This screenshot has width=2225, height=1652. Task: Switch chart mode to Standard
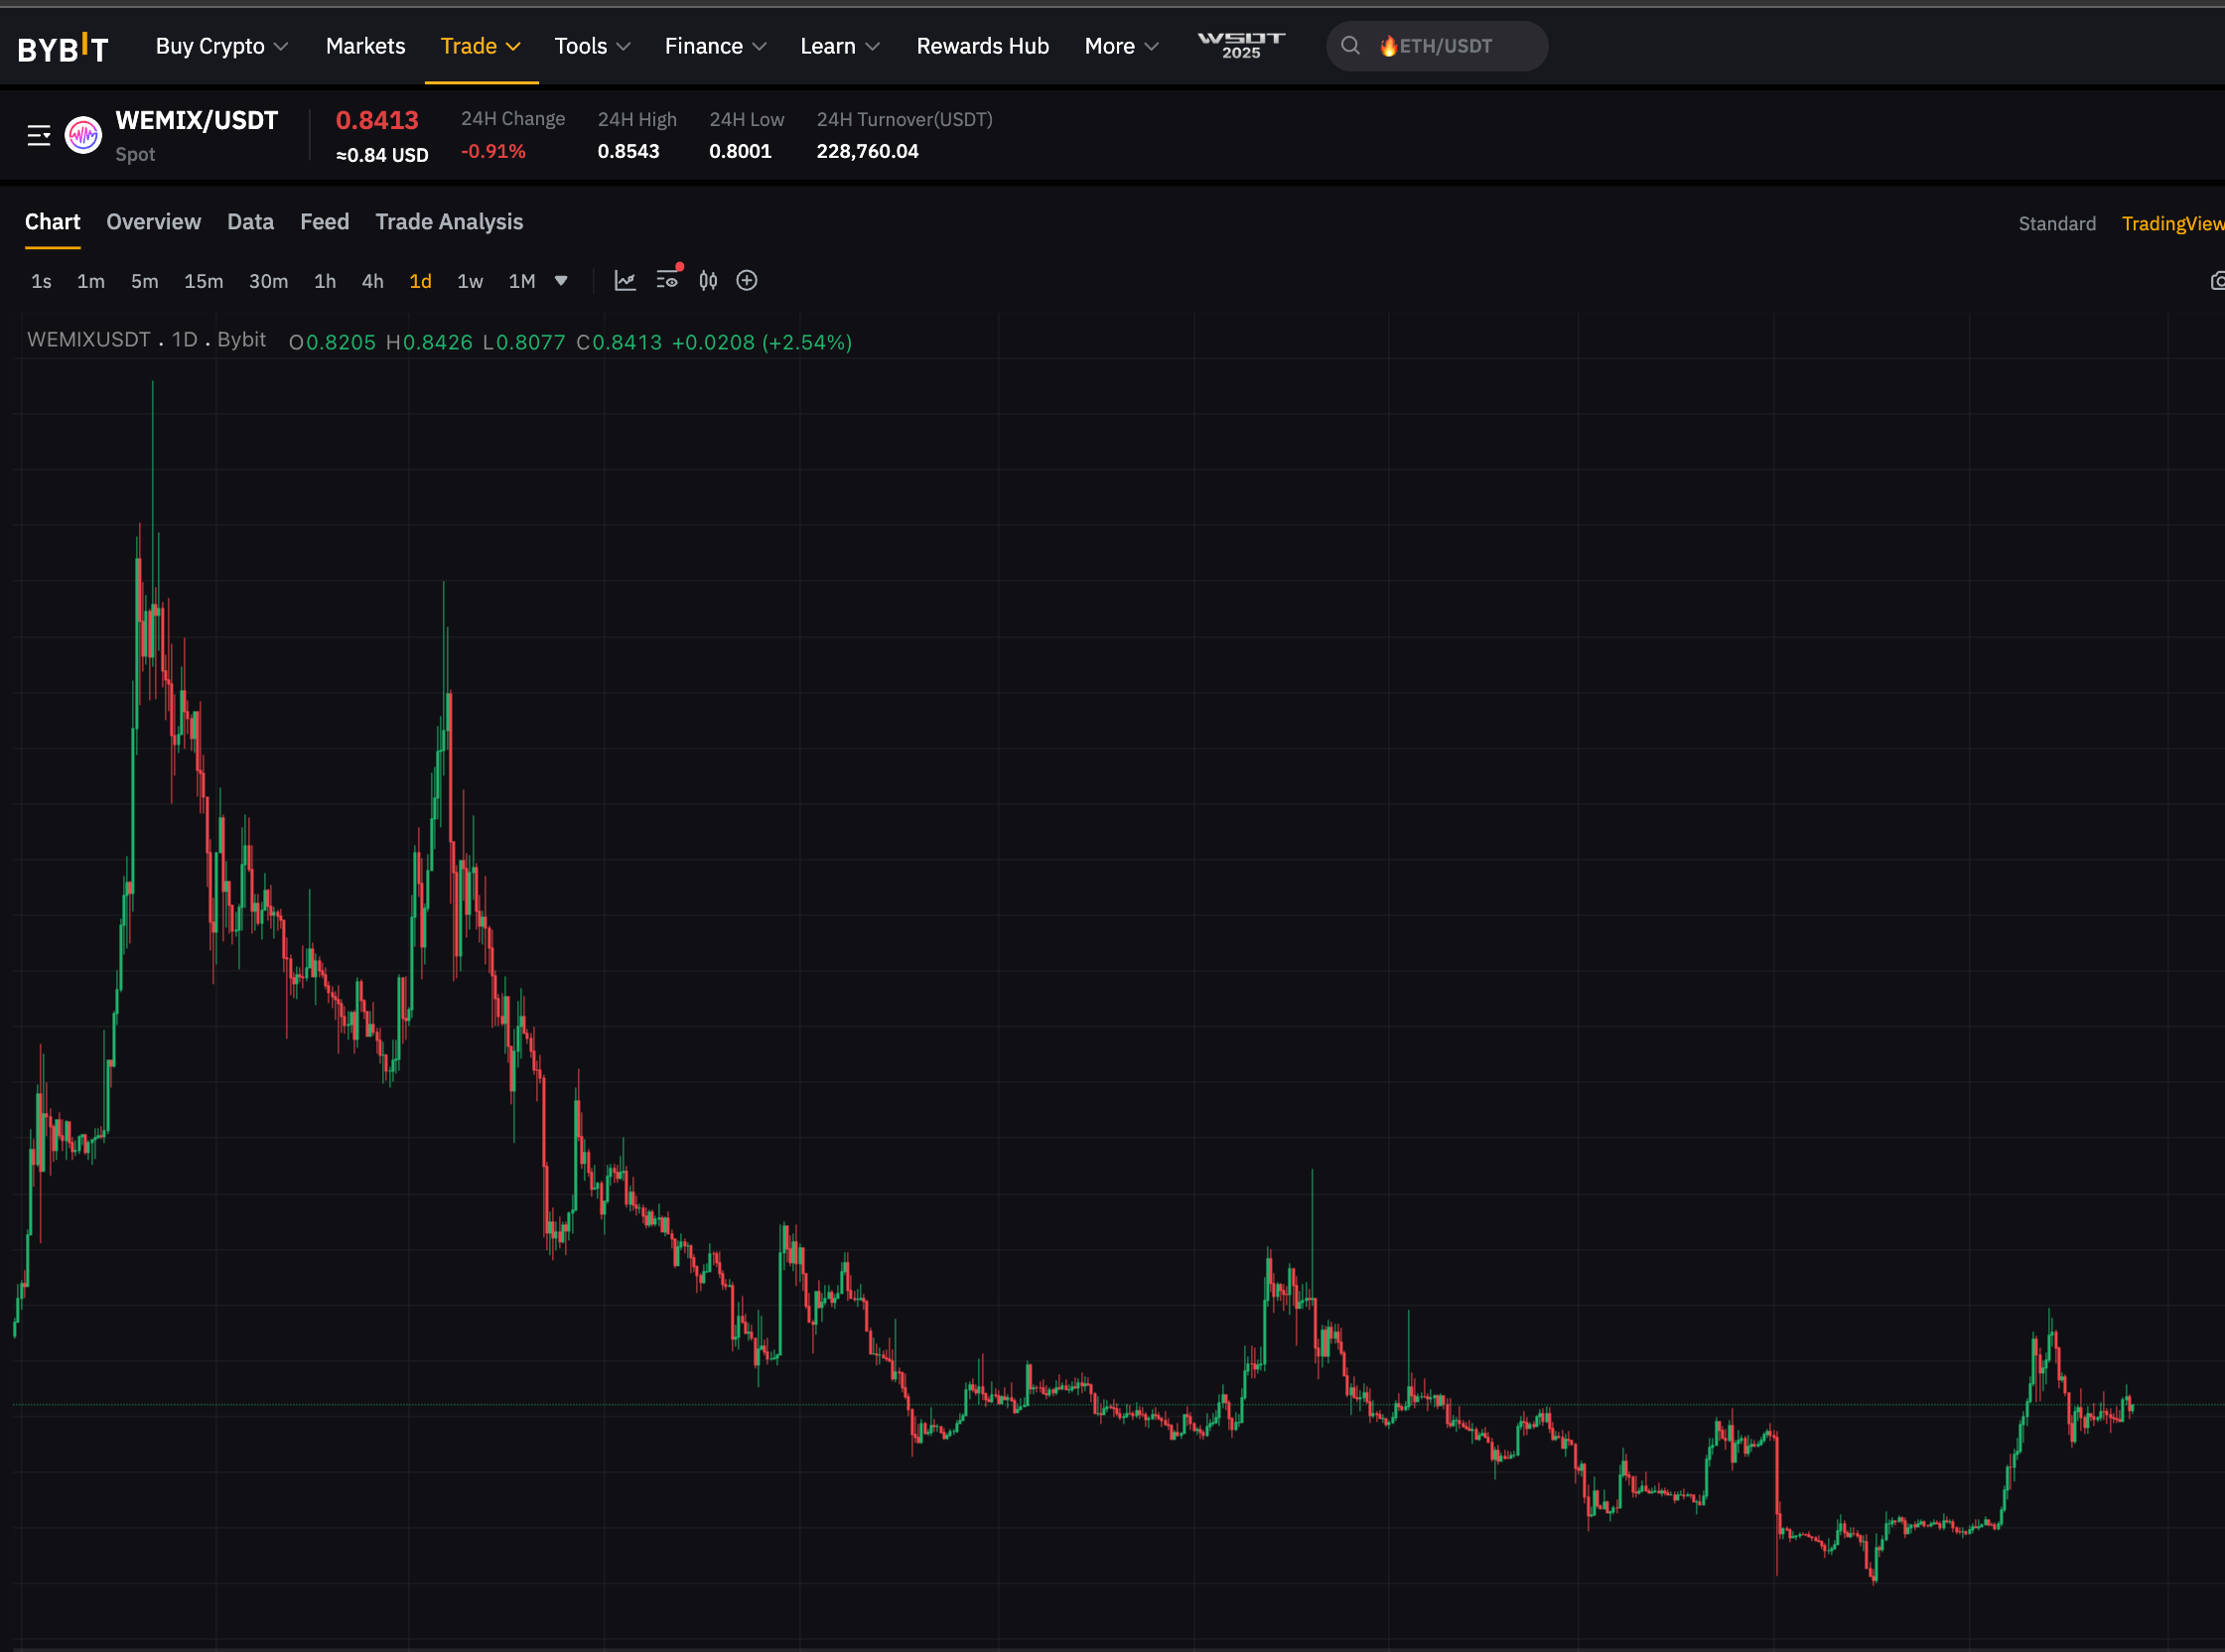point(2056,224)
